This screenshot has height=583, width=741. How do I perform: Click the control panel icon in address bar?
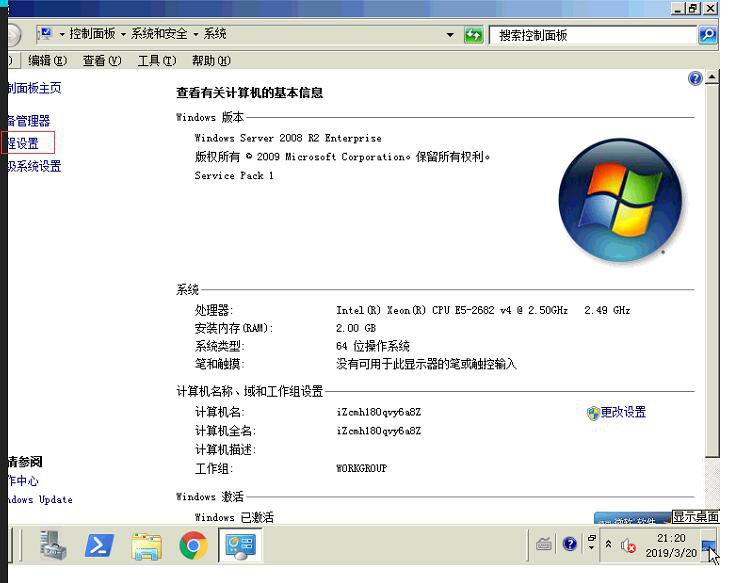coord(46,34)
